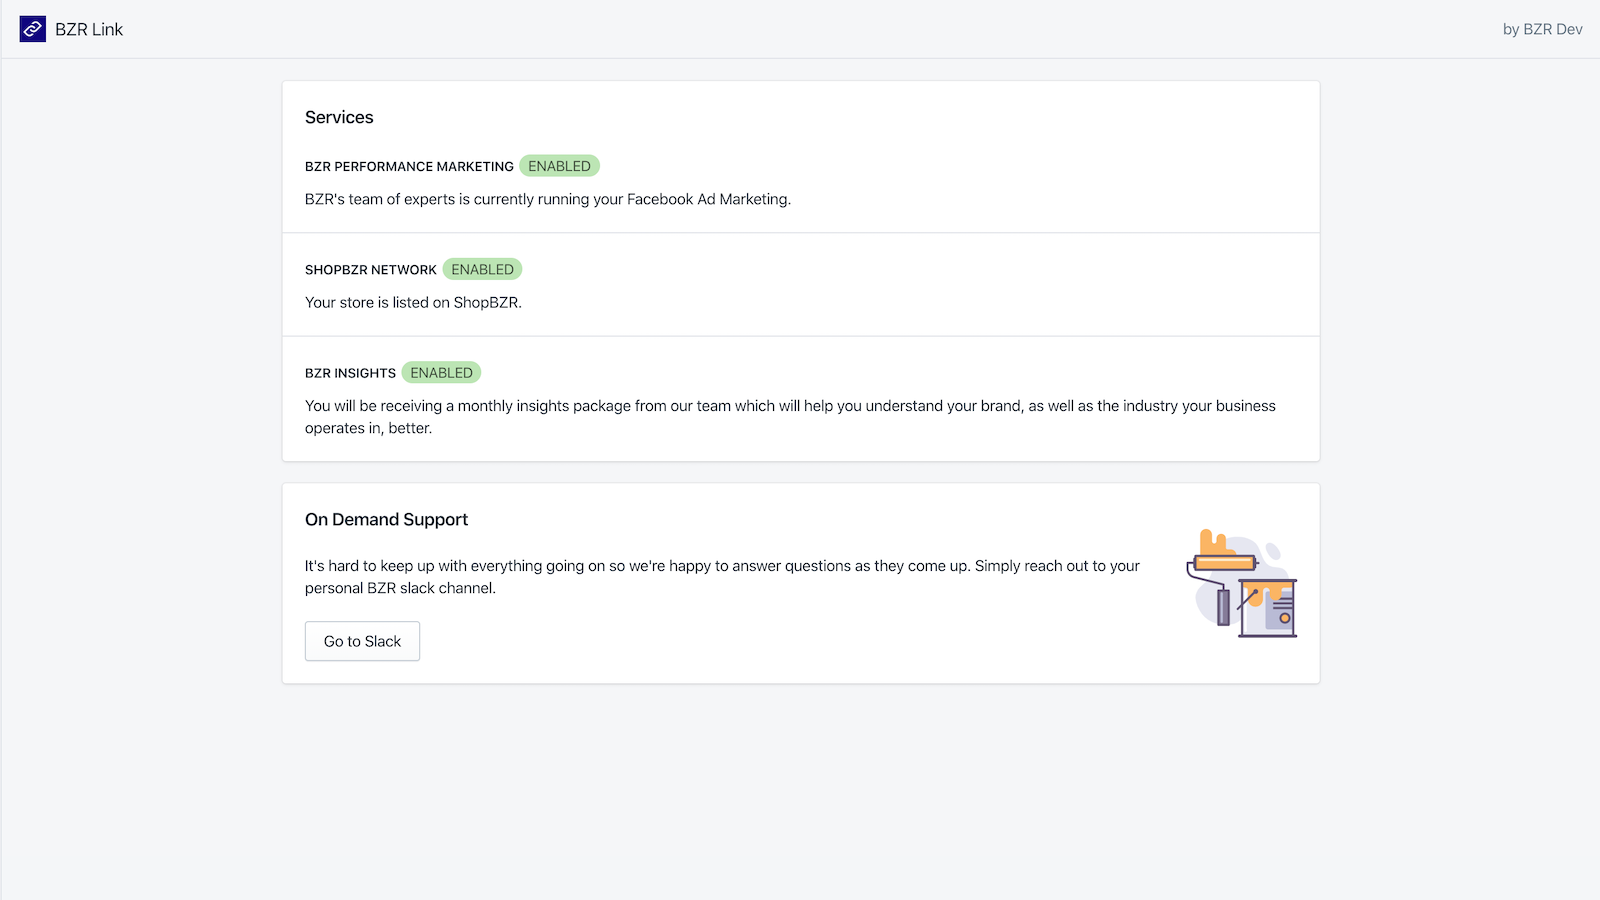Select the SHOPBZR NETWORK label
Image resolution: width=1600 pixels, height=900 pixels.
point(371,270)
